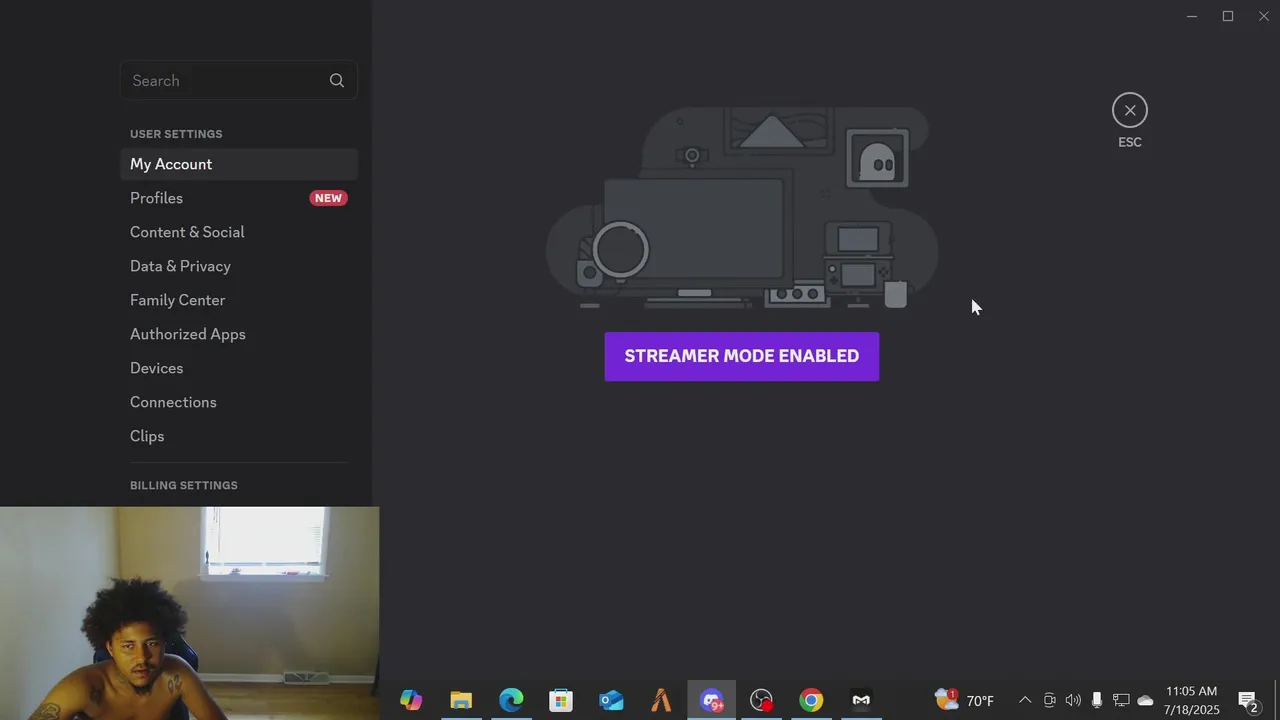Open Clips settings
This screenshot has width=1280, height=720.
click(239, 436)
